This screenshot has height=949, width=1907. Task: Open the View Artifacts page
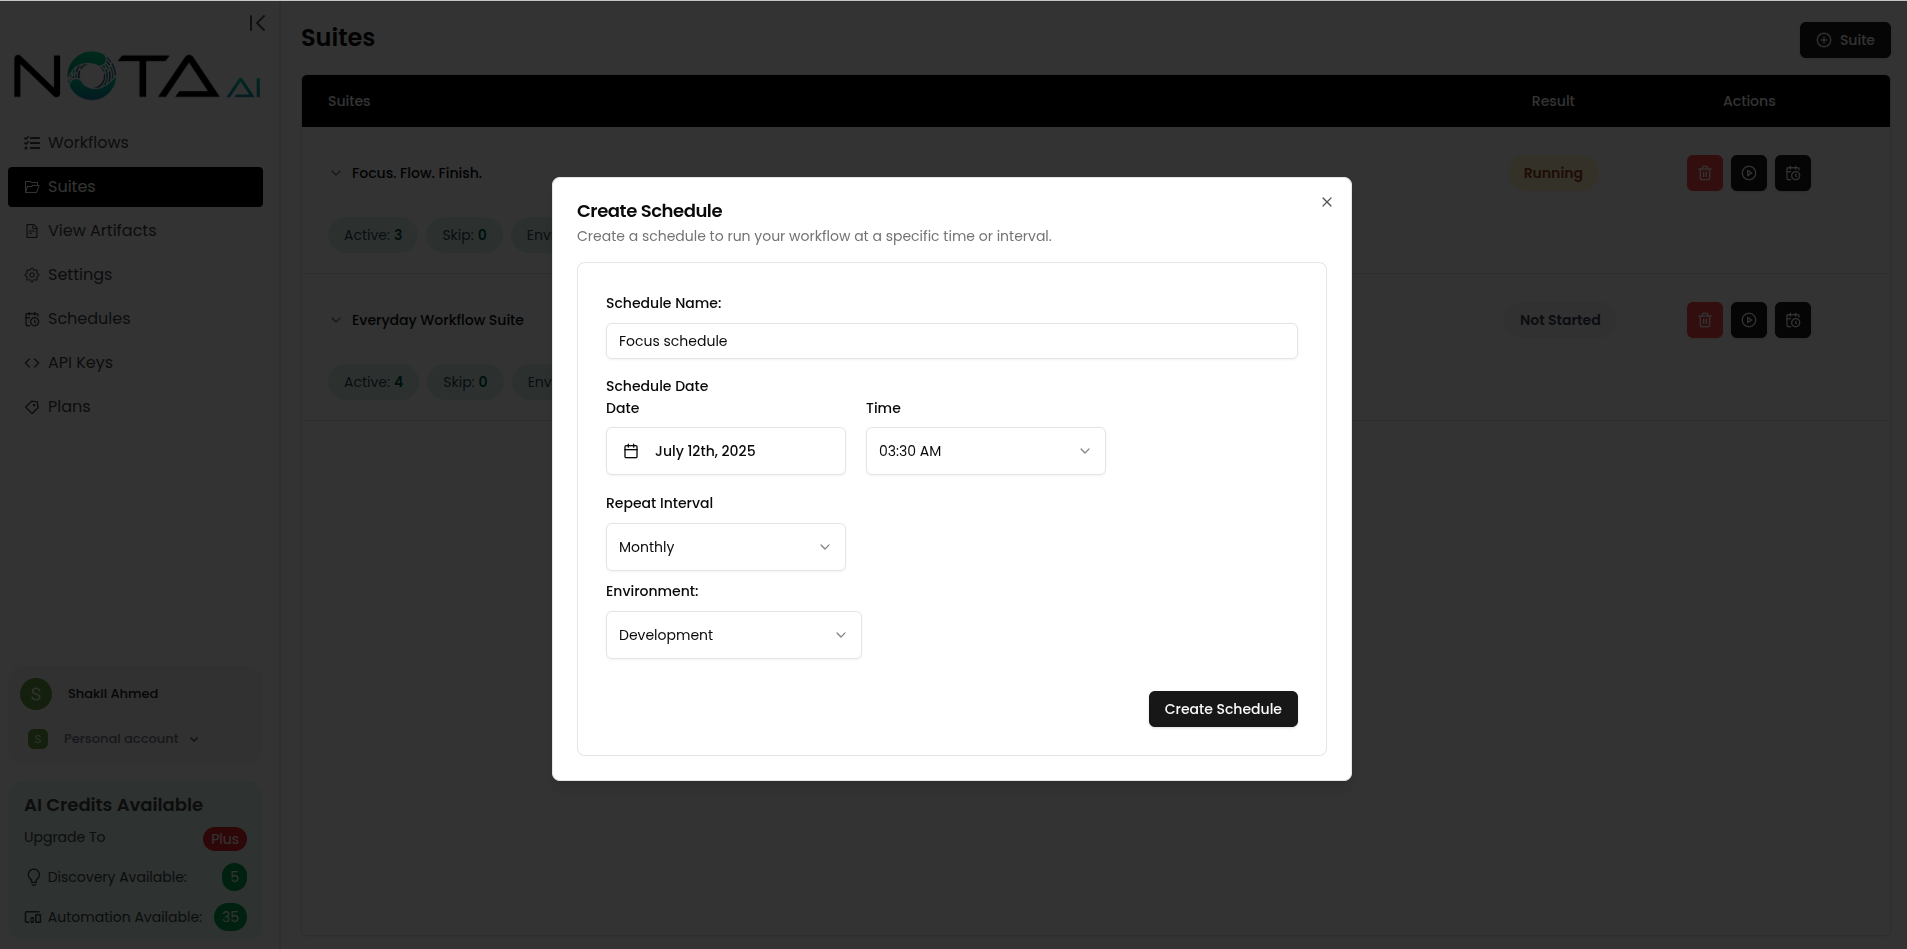pos(100,230)
